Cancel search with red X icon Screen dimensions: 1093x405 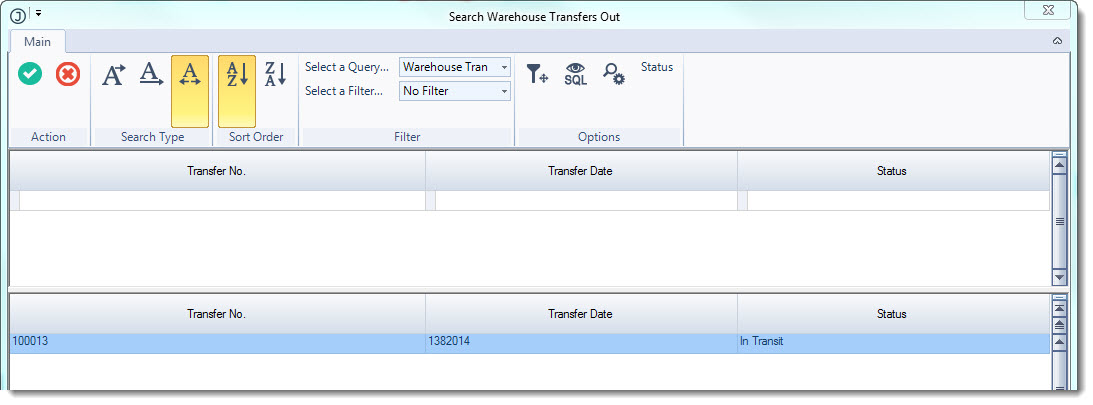68,74
